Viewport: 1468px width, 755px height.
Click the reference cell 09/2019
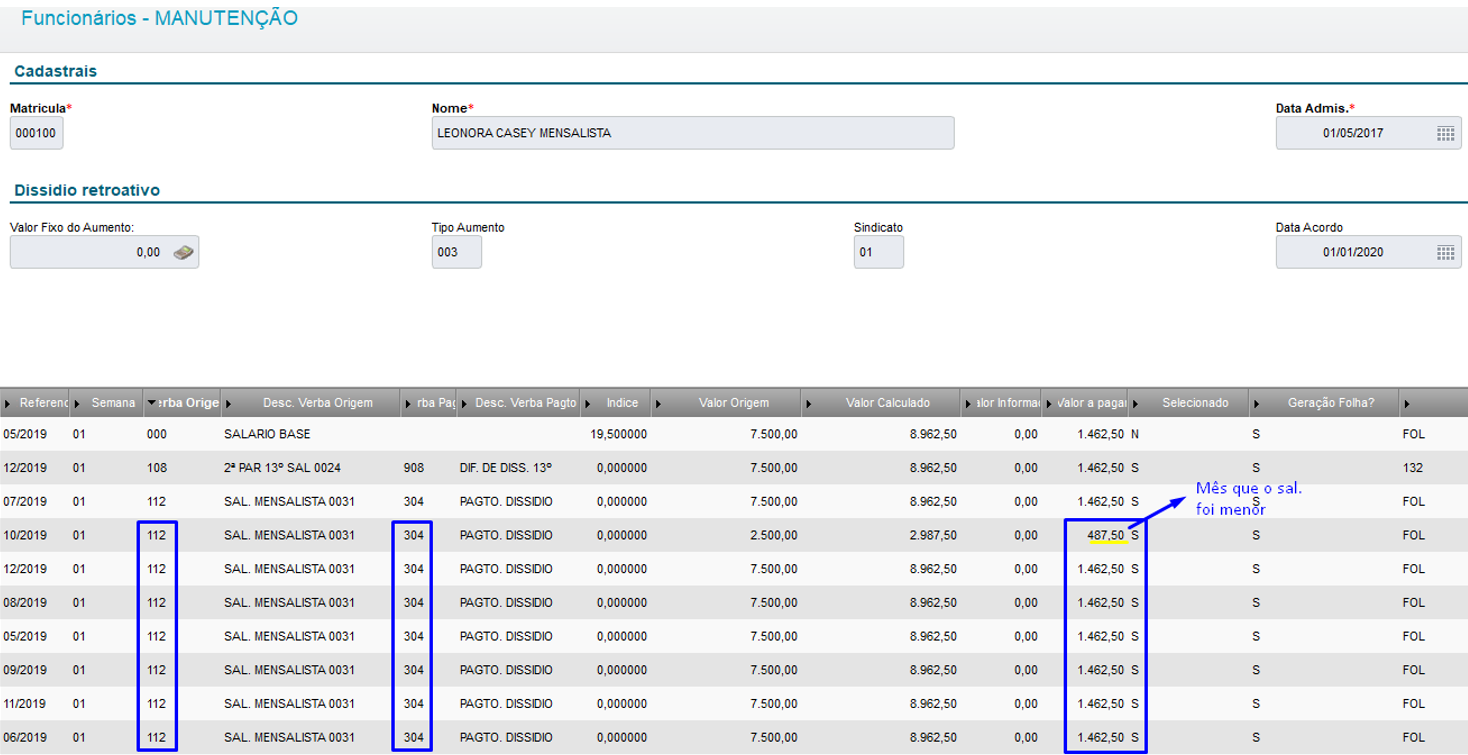(26, 670)
